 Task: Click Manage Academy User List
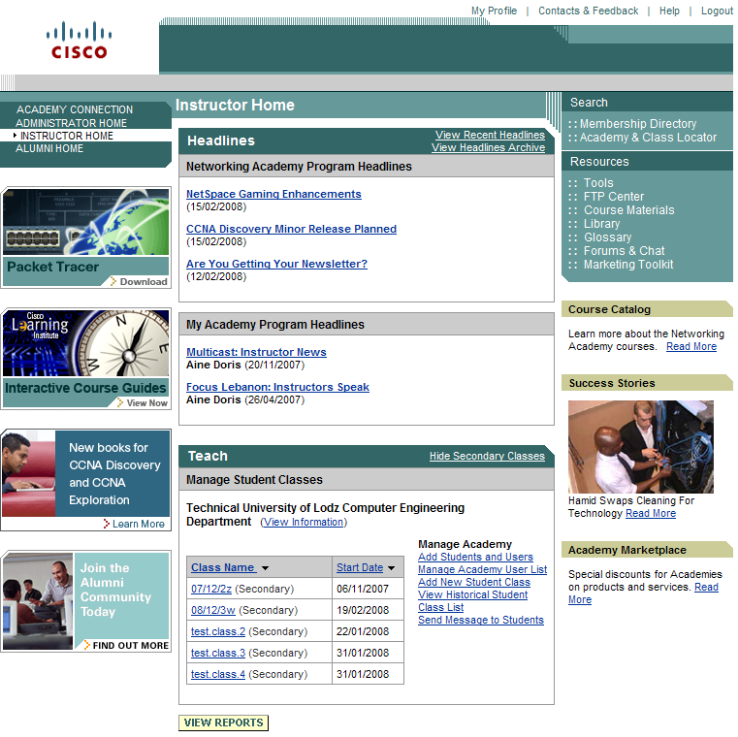click(x=482, y=569)
